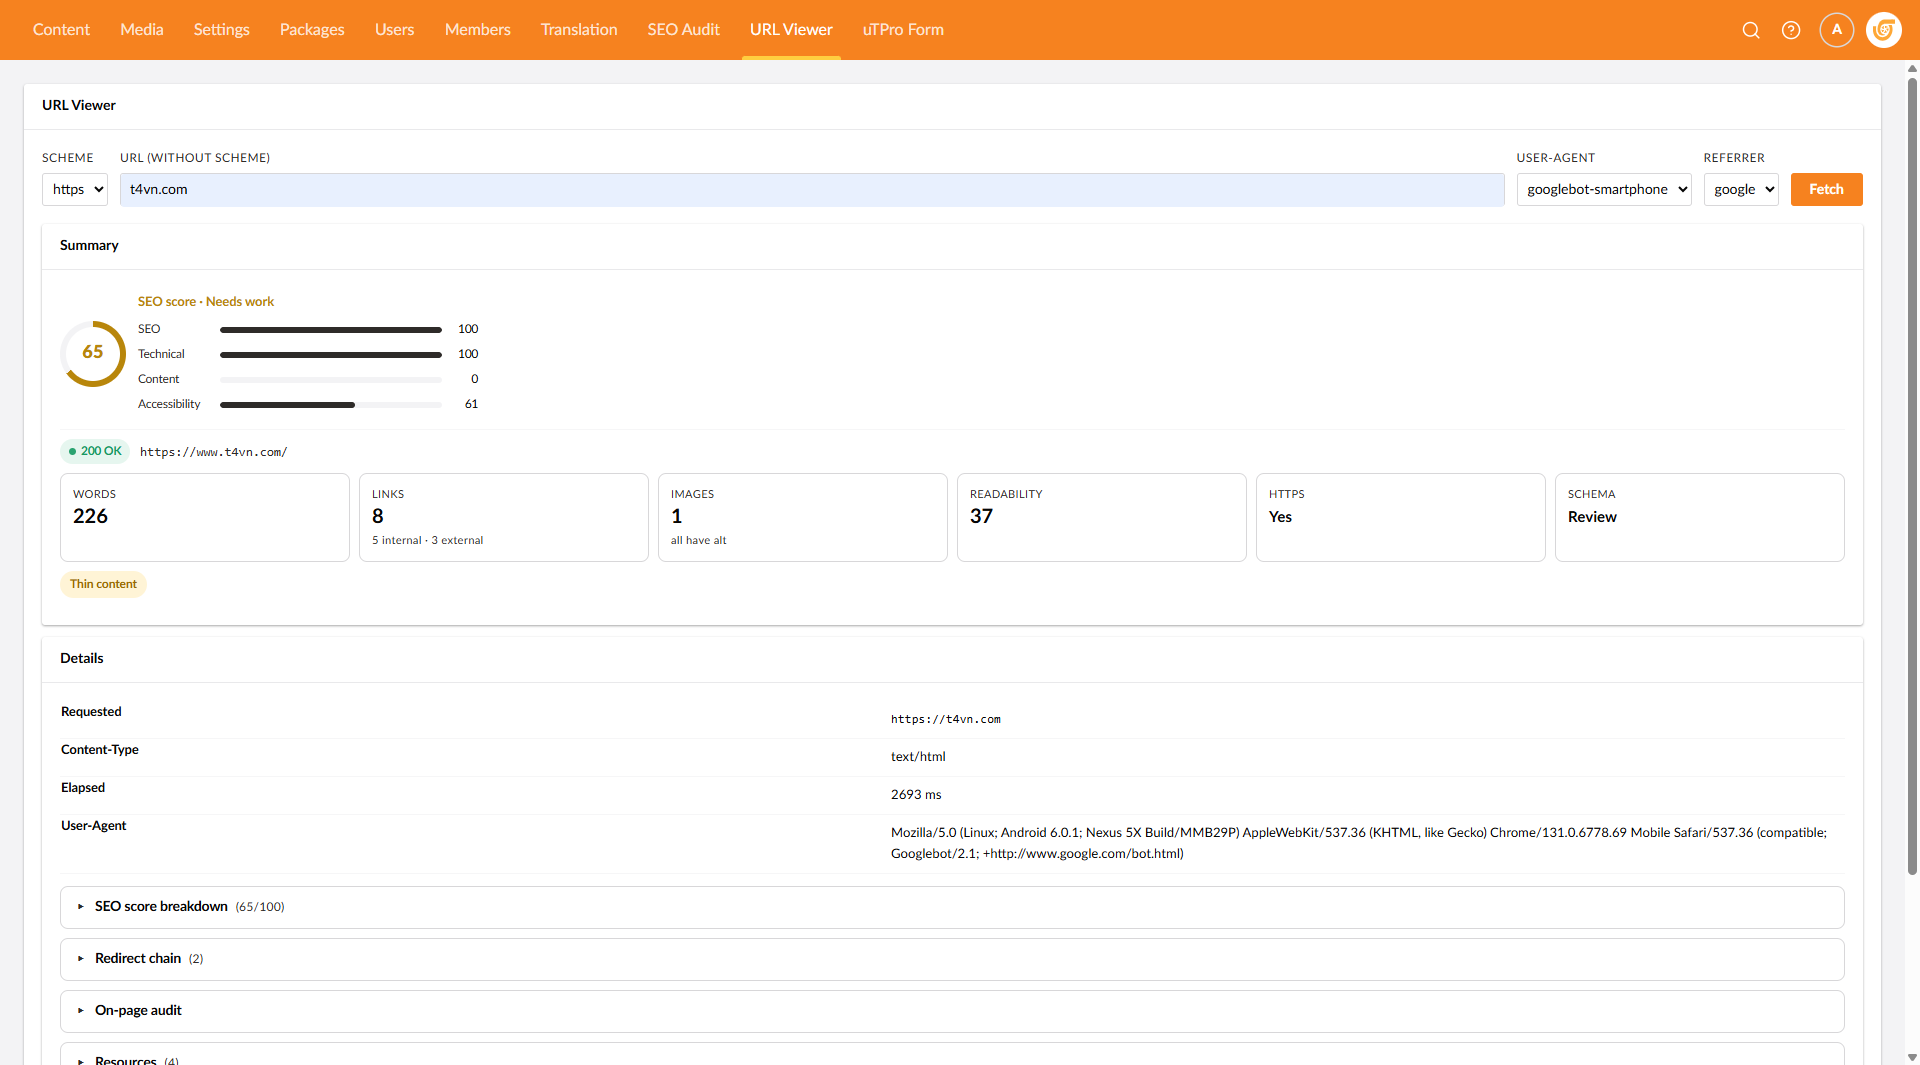The image size is (1920, 1065).
Task: Open the scheme https dropdown
Action: [75, 189]
